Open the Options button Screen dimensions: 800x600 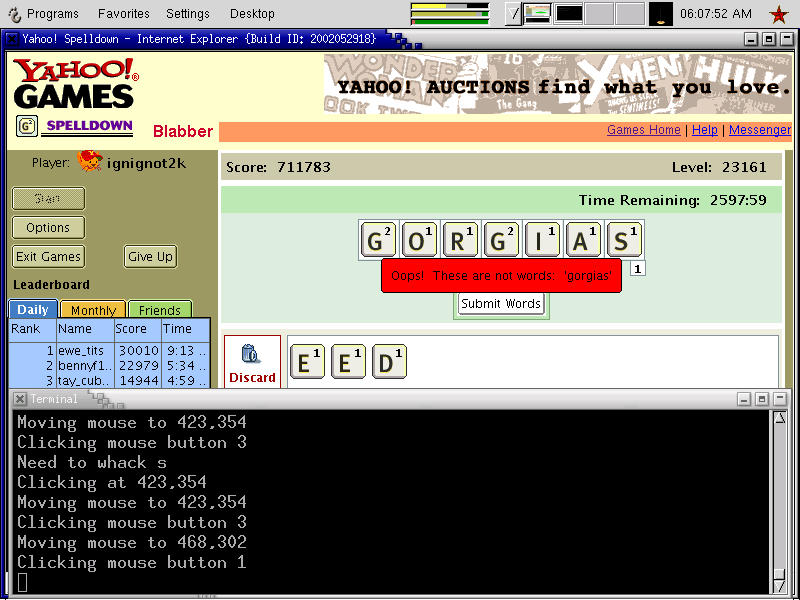tap(48, 228)
